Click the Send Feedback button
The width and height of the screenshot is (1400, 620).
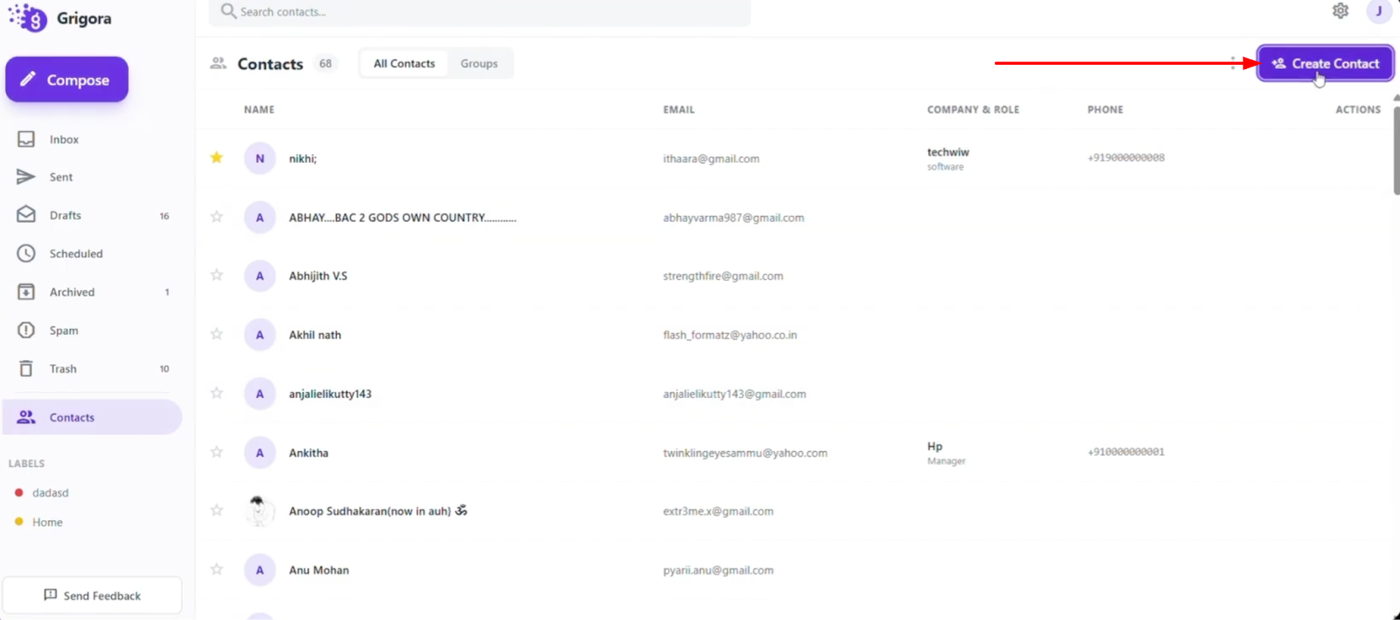92,595
